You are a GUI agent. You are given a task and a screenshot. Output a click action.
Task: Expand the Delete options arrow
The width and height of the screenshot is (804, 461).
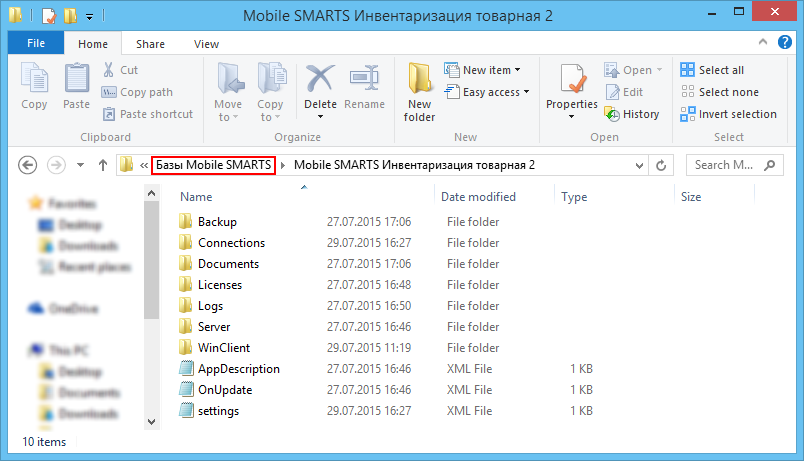click(320, 117)
